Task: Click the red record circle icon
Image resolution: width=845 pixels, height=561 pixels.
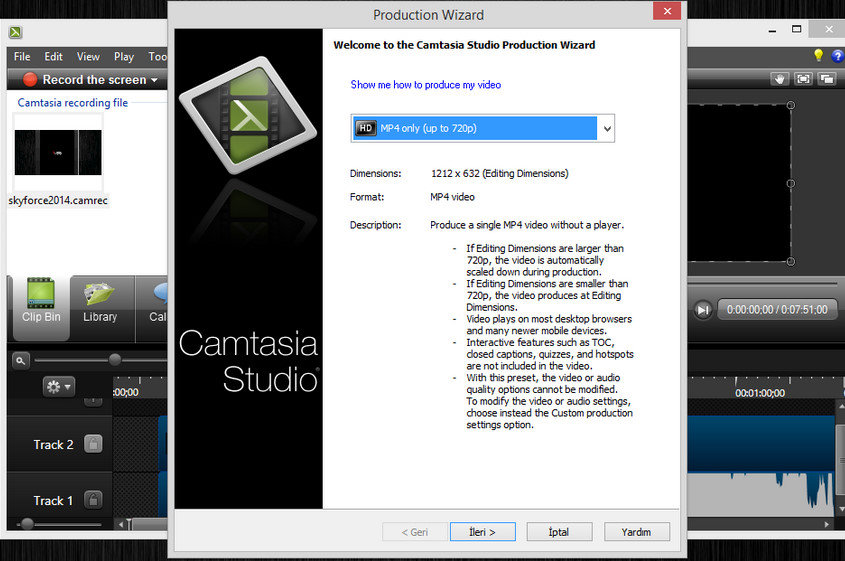Action: (30, 80)
